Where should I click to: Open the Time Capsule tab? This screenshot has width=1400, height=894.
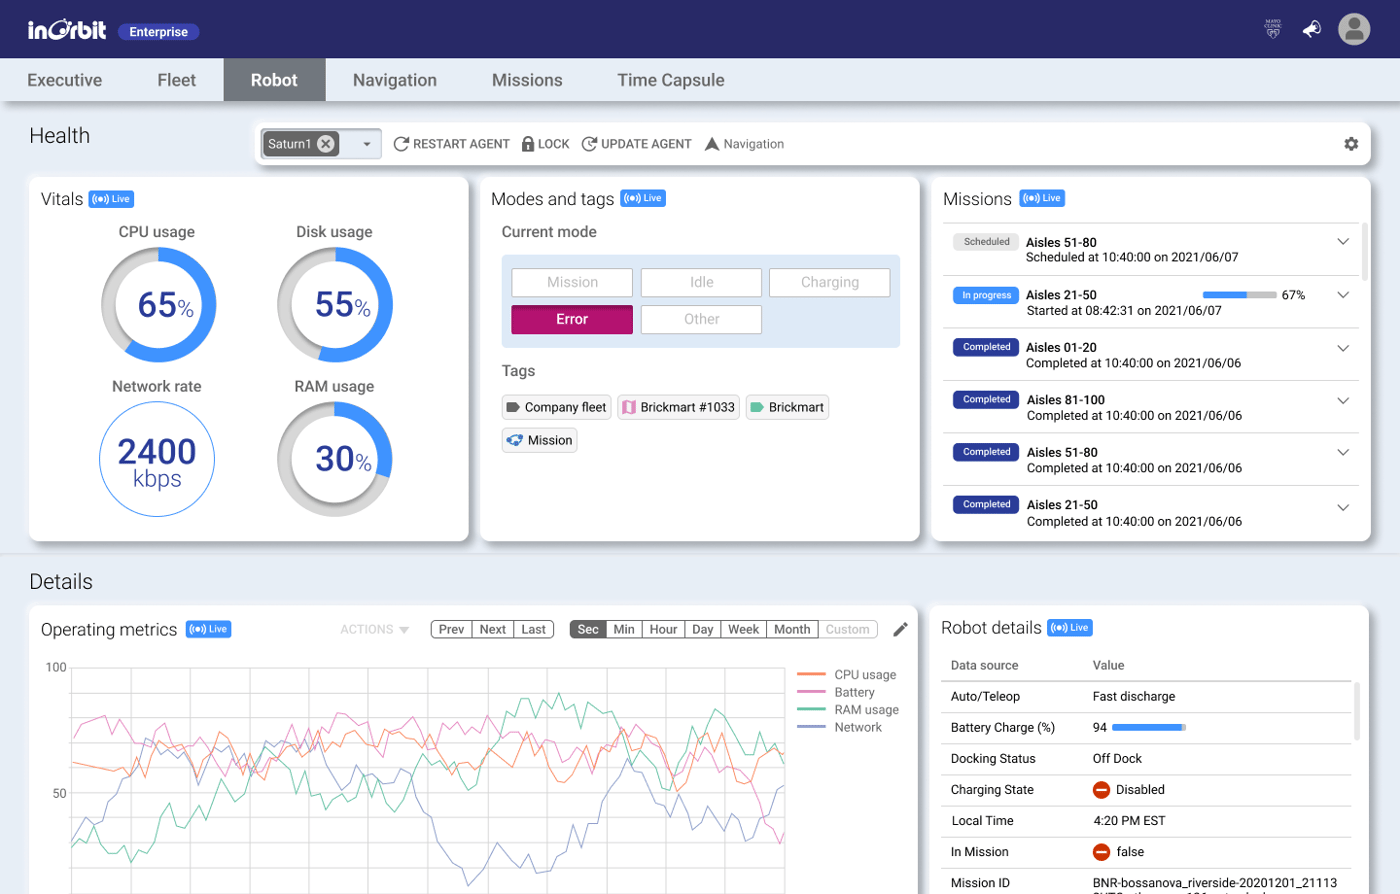(669, 80)
